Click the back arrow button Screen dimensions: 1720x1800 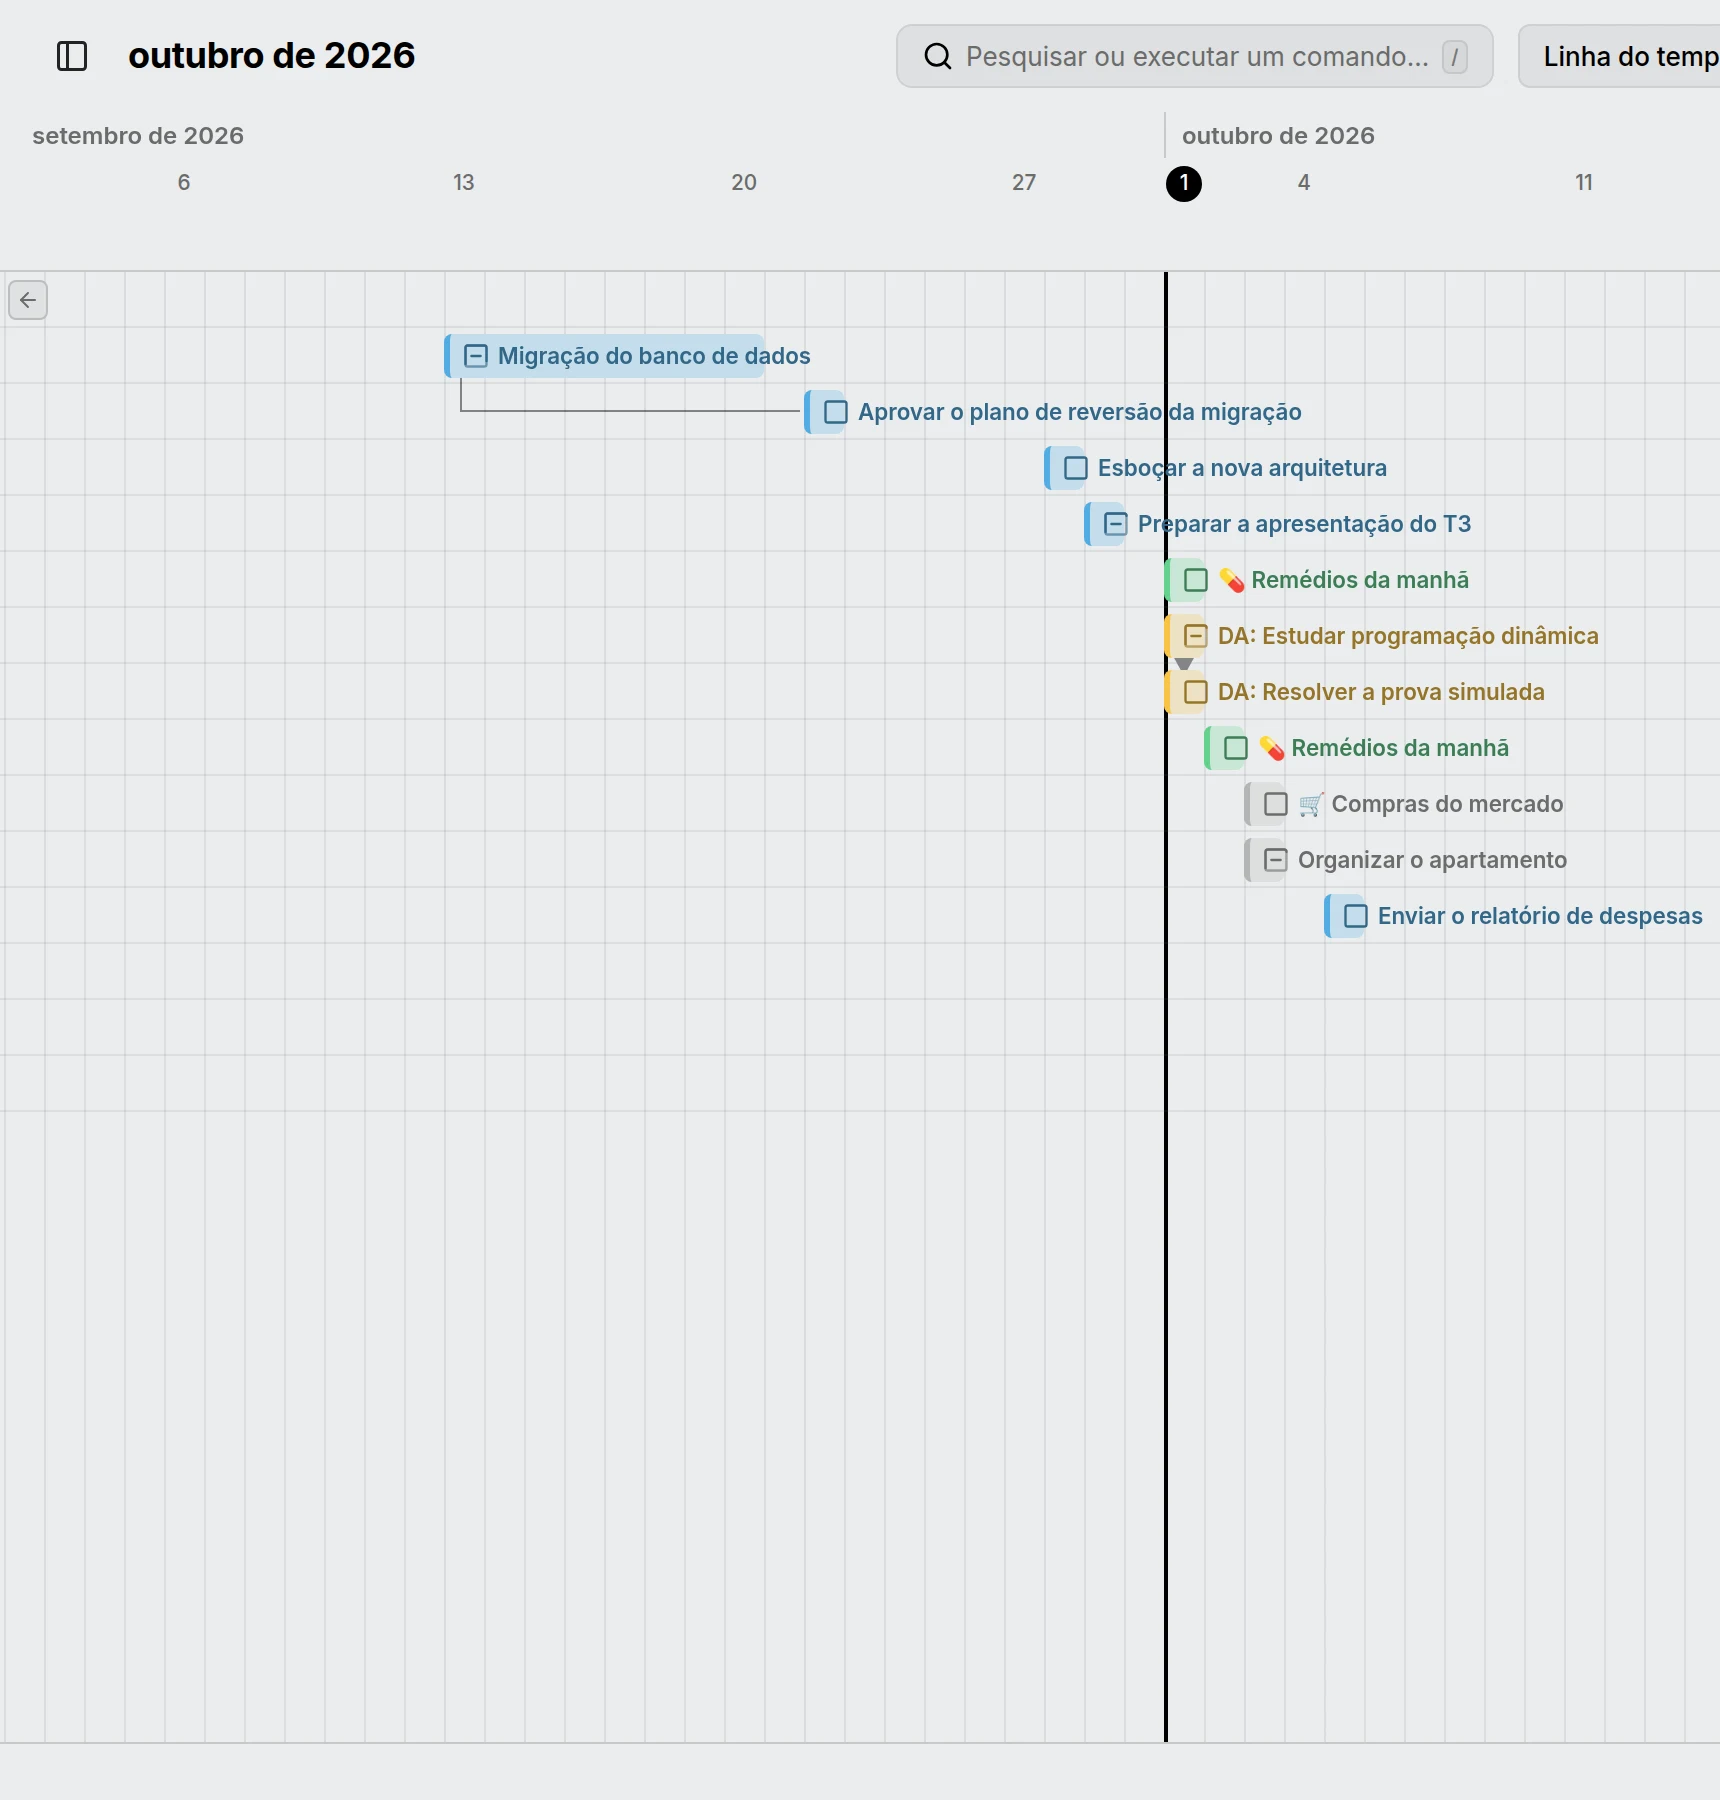pyautogui.click(x=28, y=300)
